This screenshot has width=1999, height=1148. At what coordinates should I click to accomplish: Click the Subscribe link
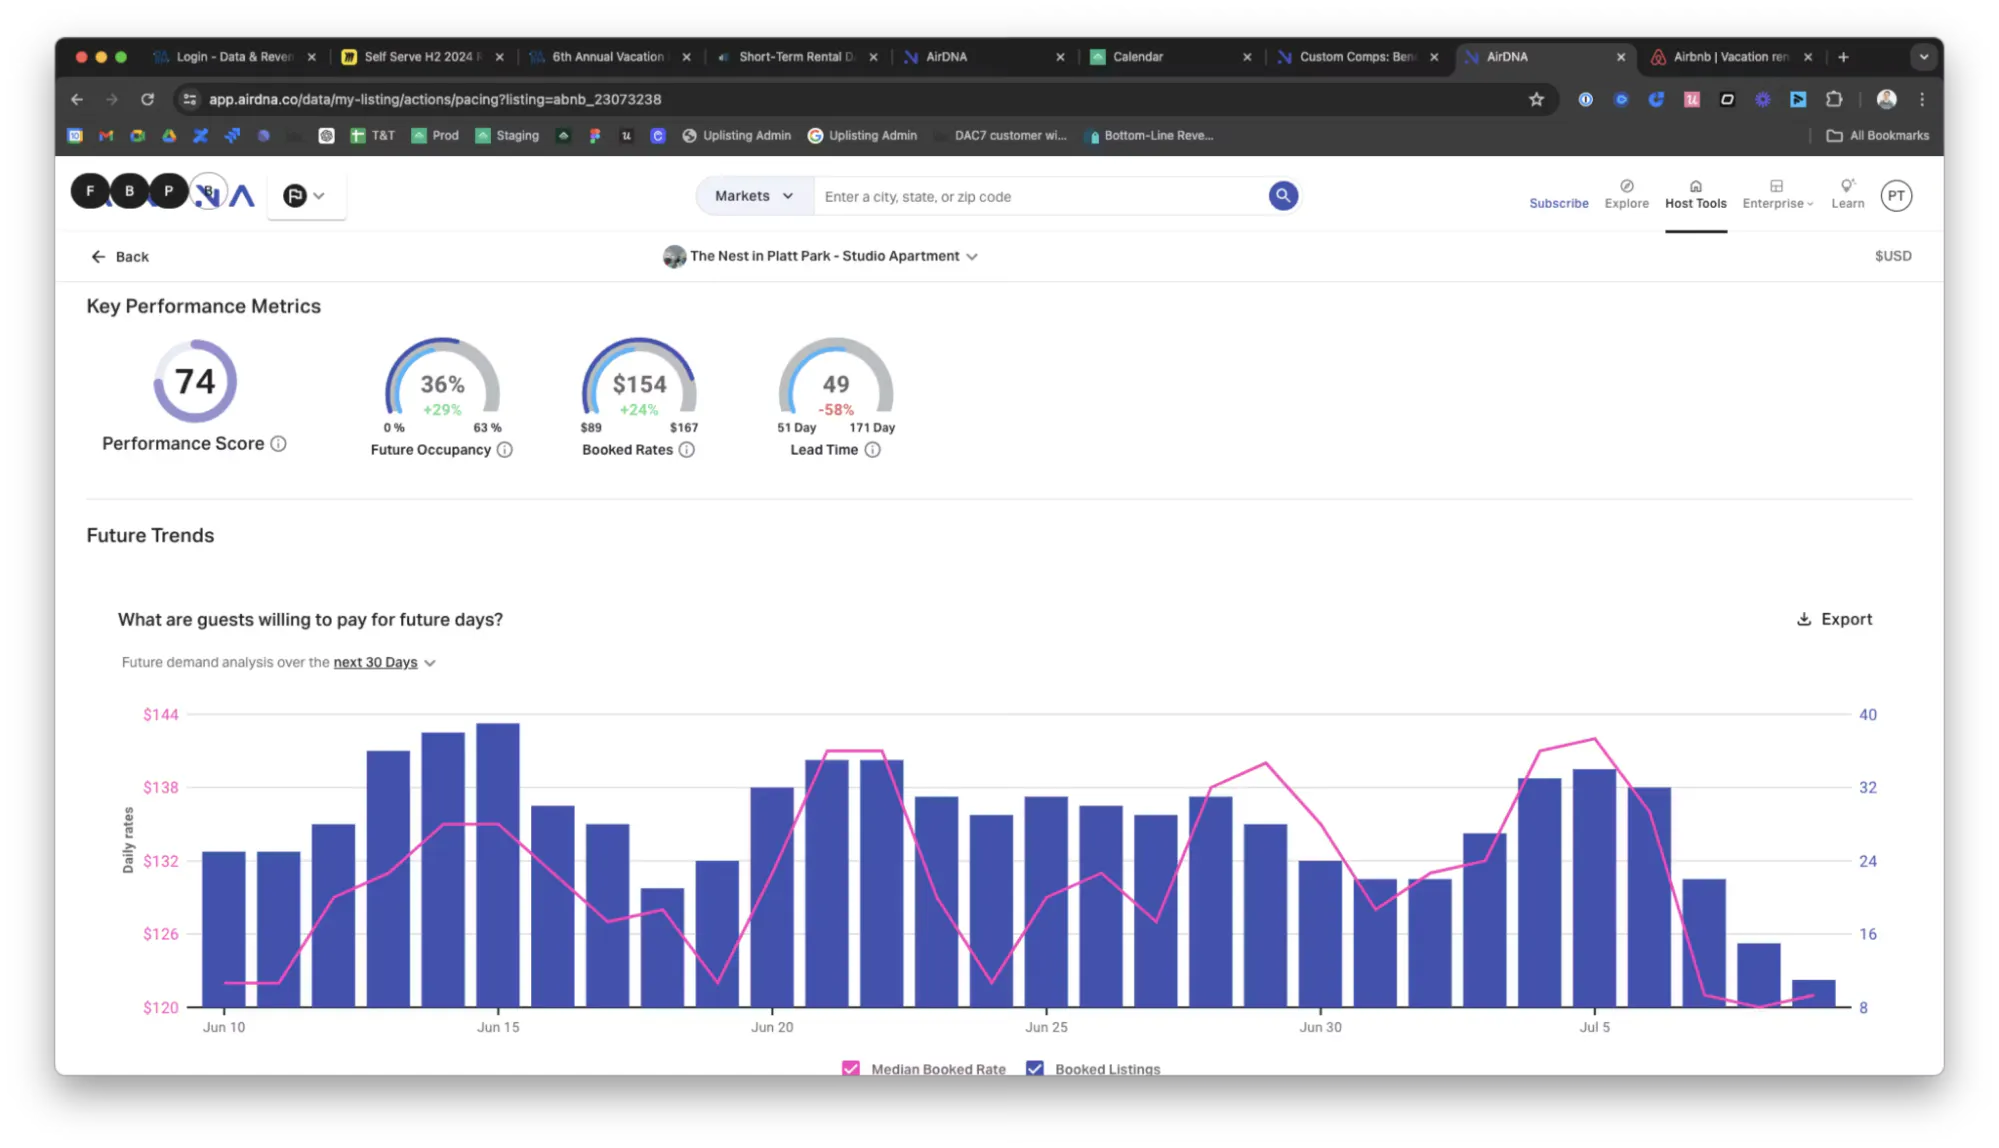click(x=1558, y=203)
